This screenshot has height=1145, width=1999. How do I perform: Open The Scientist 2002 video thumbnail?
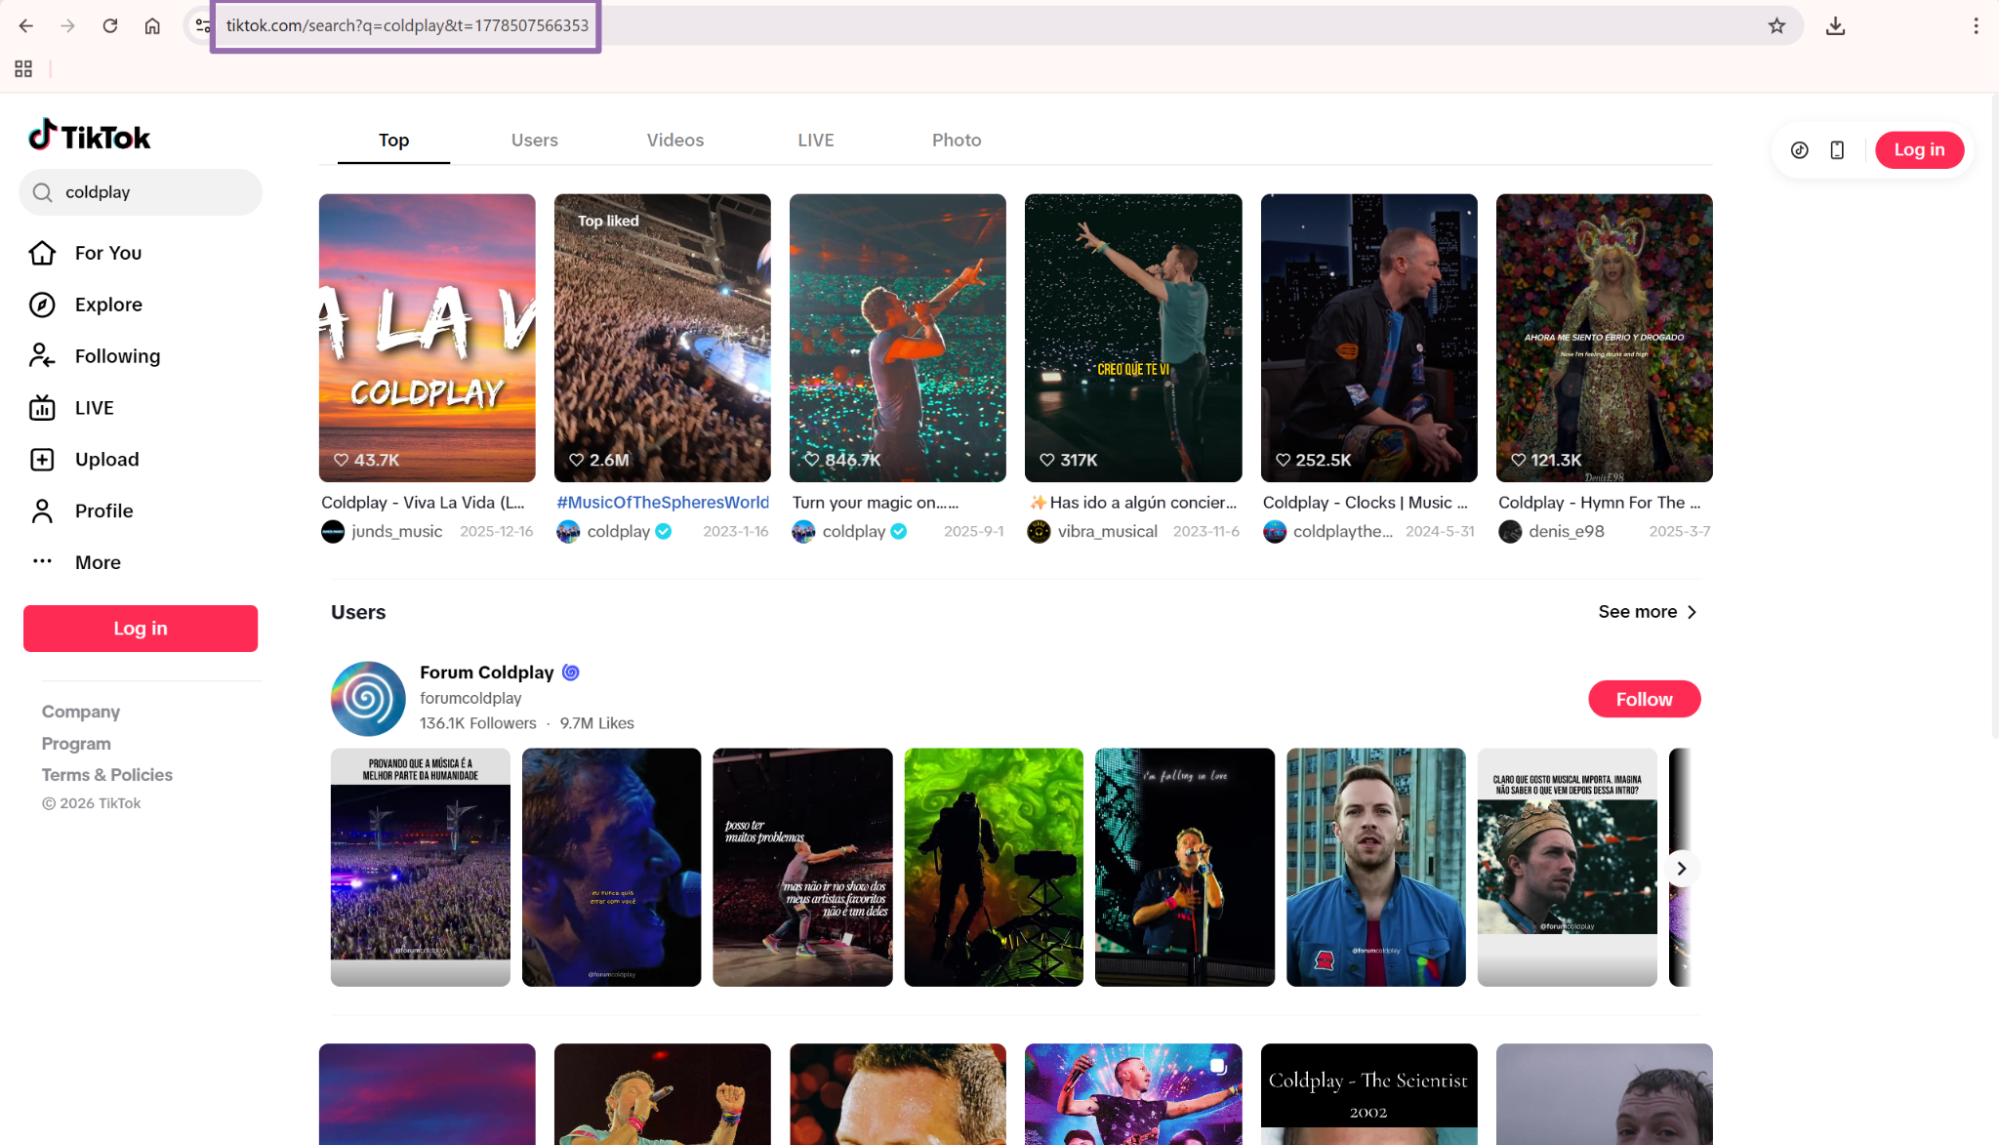1369,1094
